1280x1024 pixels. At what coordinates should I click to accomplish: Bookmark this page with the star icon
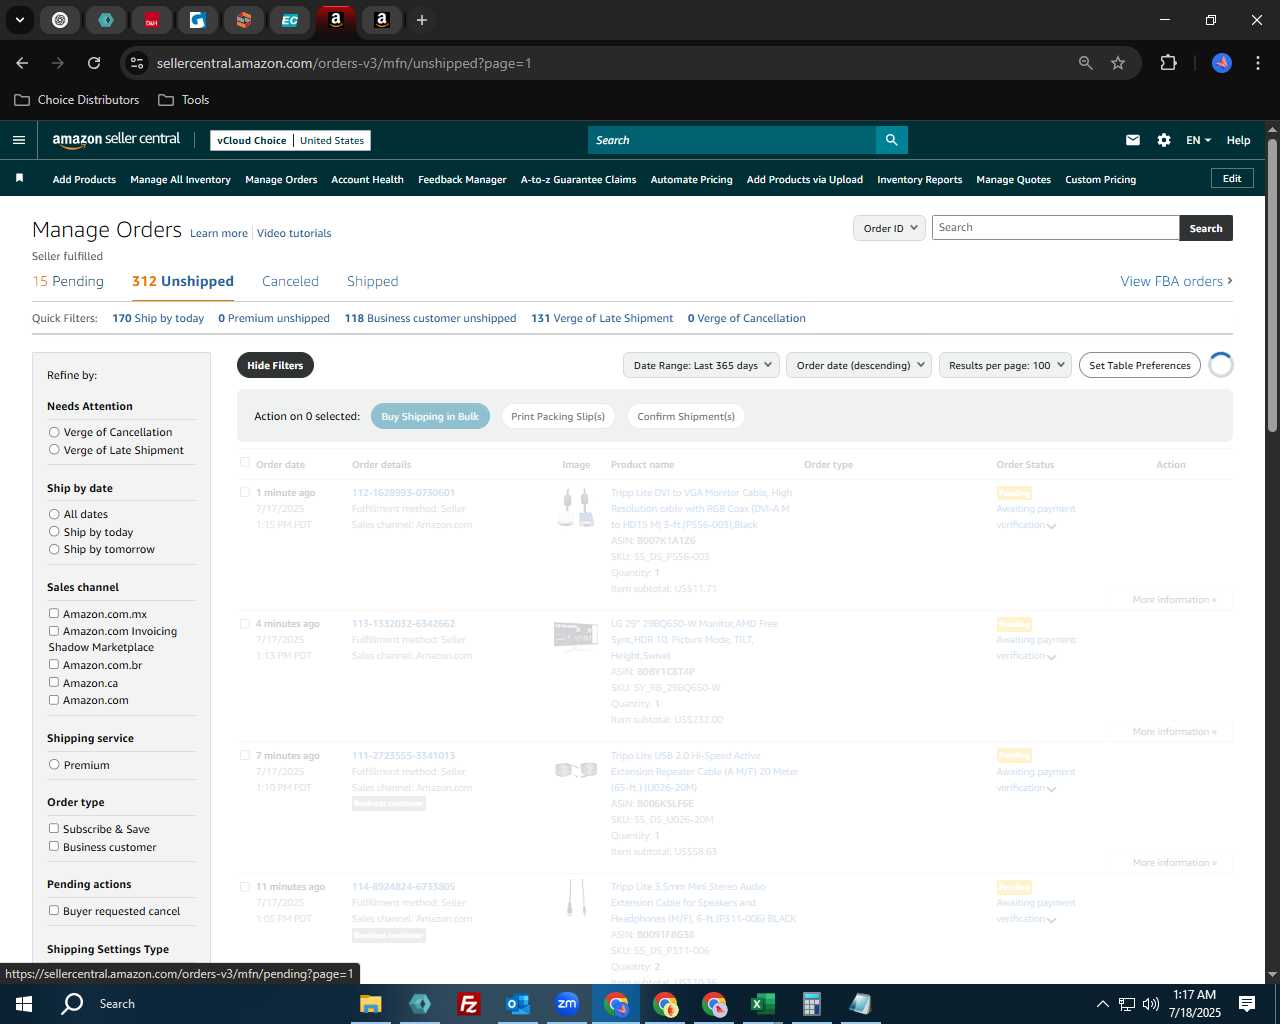click(1118, 63)
